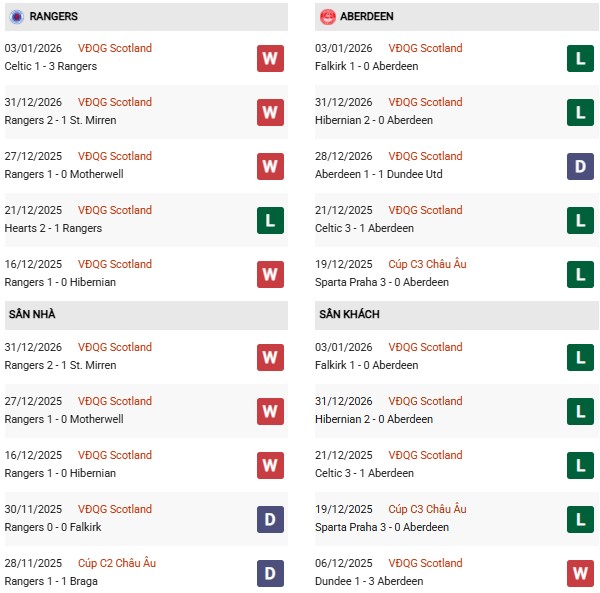Click W badge beside Celtic 1 - 3 Rangers

tap(270, 59)
